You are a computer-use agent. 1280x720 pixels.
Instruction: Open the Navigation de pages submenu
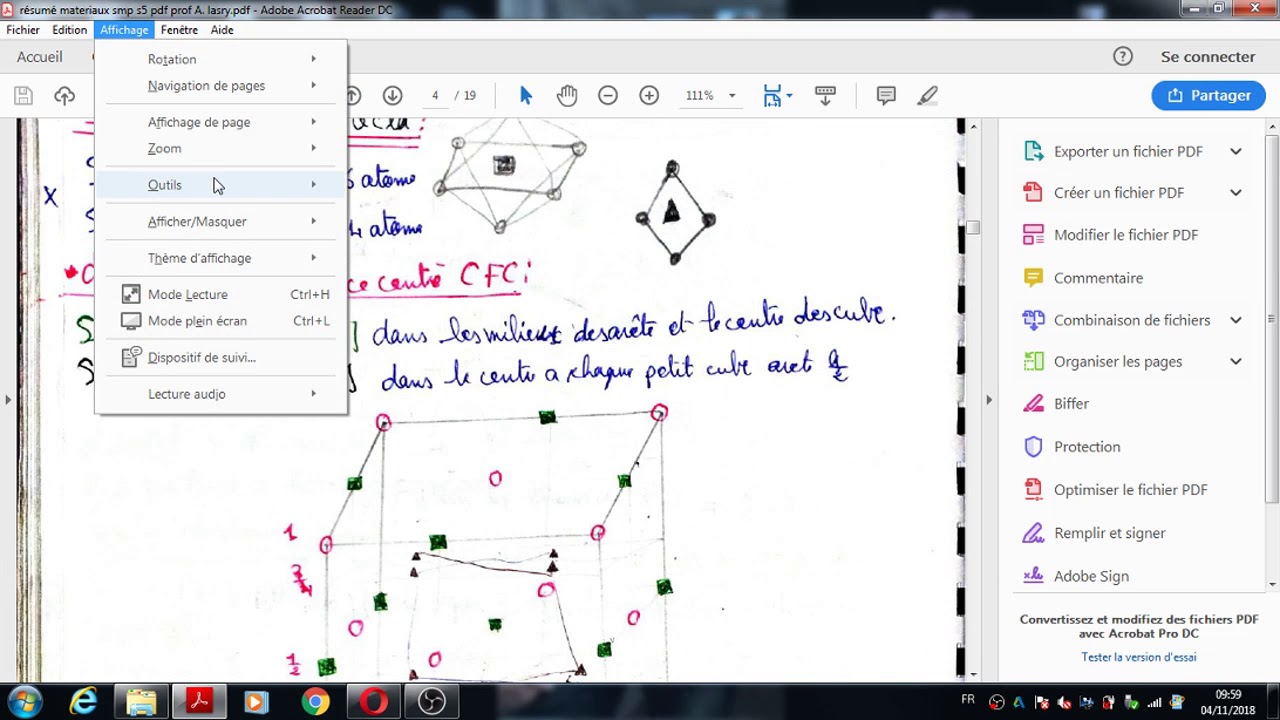click(x=221, y=86)
